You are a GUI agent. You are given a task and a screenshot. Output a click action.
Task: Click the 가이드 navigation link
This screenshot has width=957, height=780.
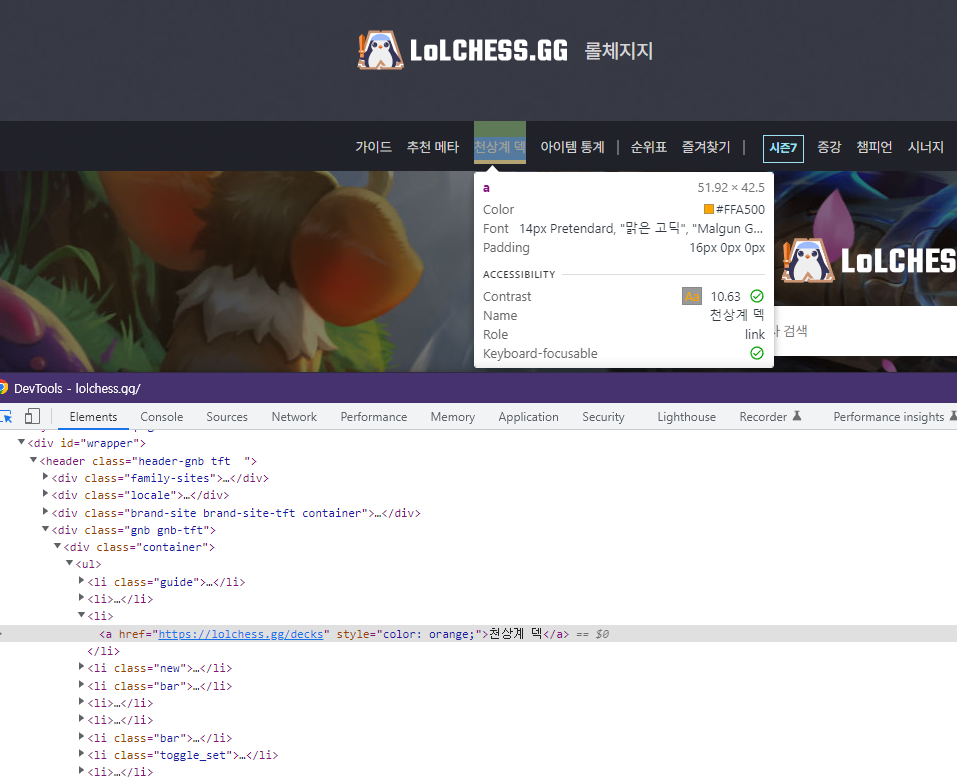(x=374, y=147)
